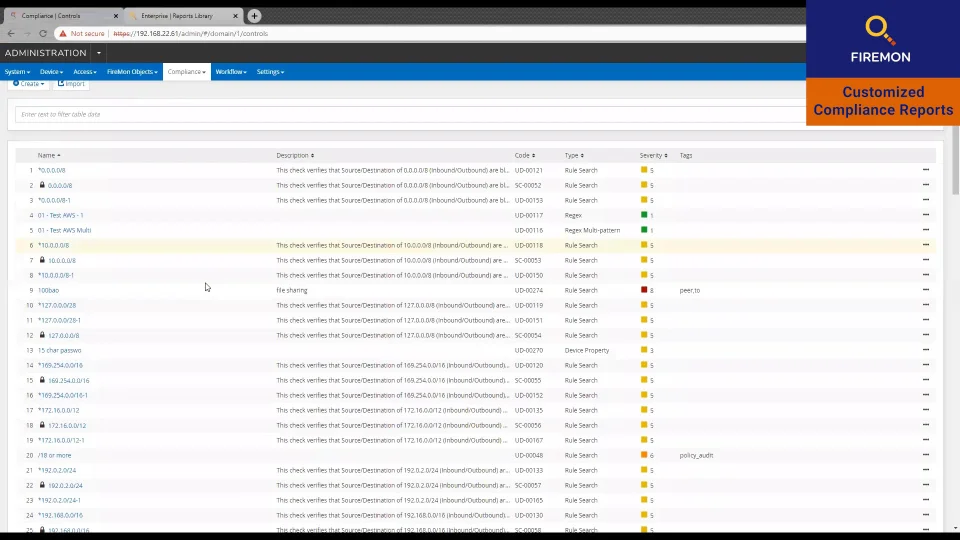Click the Import button
Screen dimensions: 960x540
71,84
